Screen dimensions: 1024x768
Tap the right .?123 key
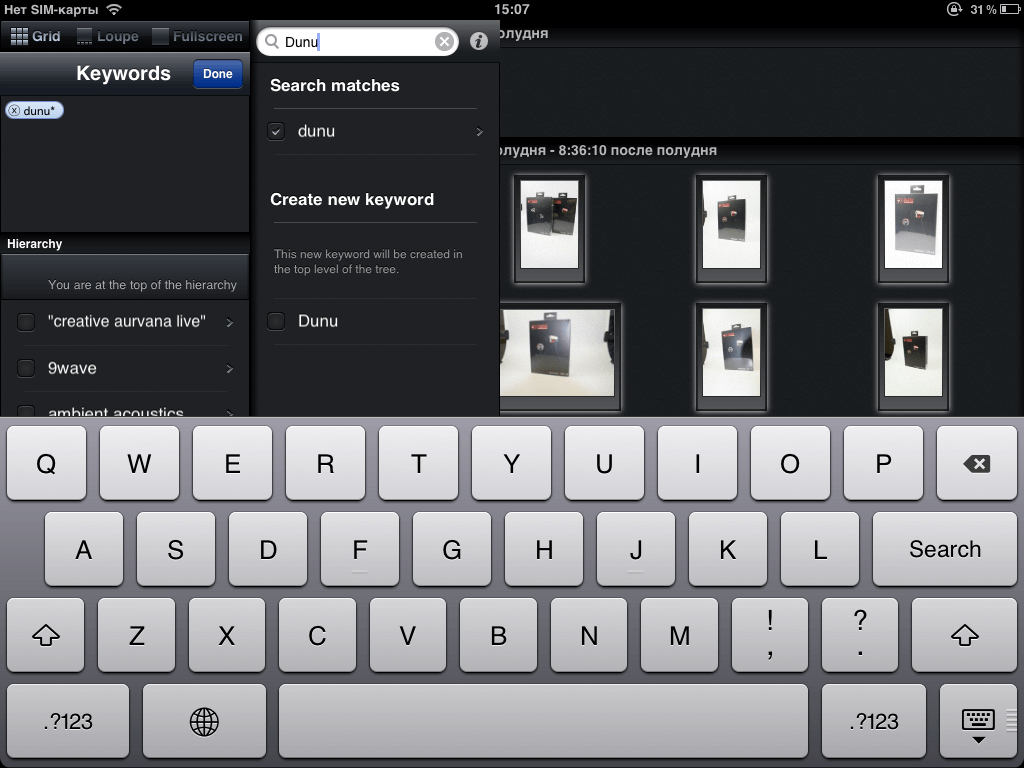pos(874,721)
